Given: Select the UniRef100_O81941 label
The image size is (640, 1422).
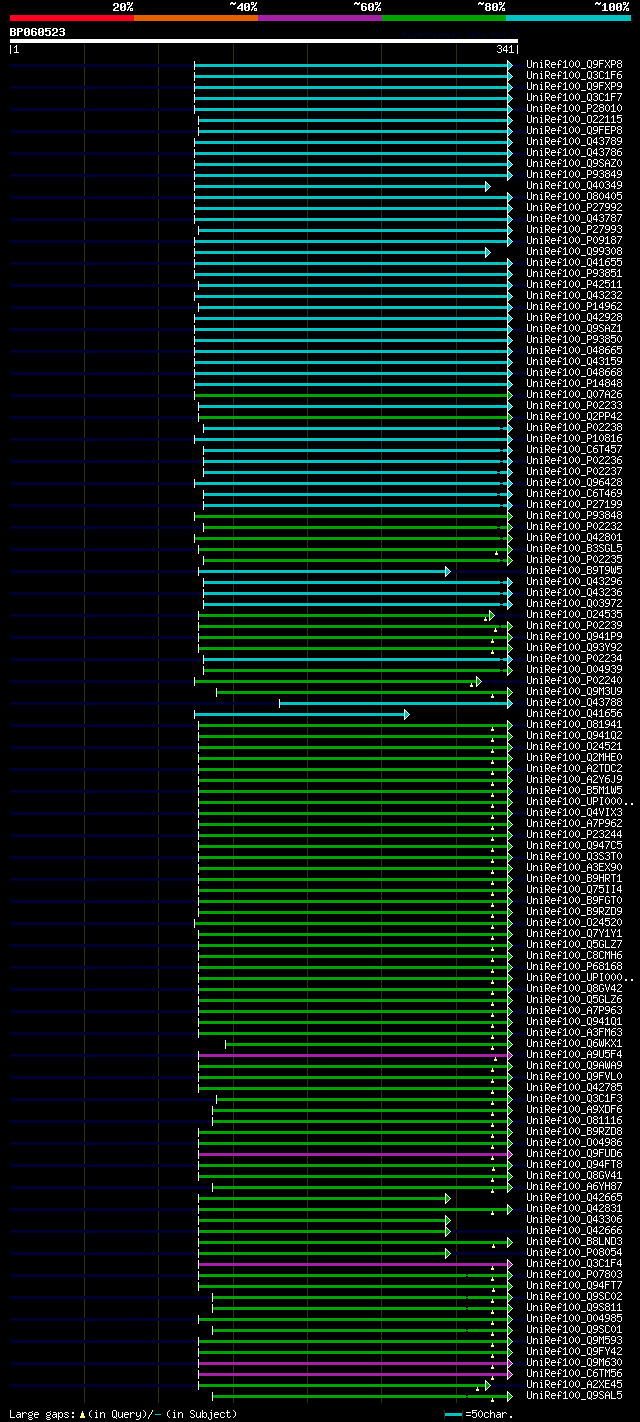Looking at the screenshot, I should [x=574, y=725].
